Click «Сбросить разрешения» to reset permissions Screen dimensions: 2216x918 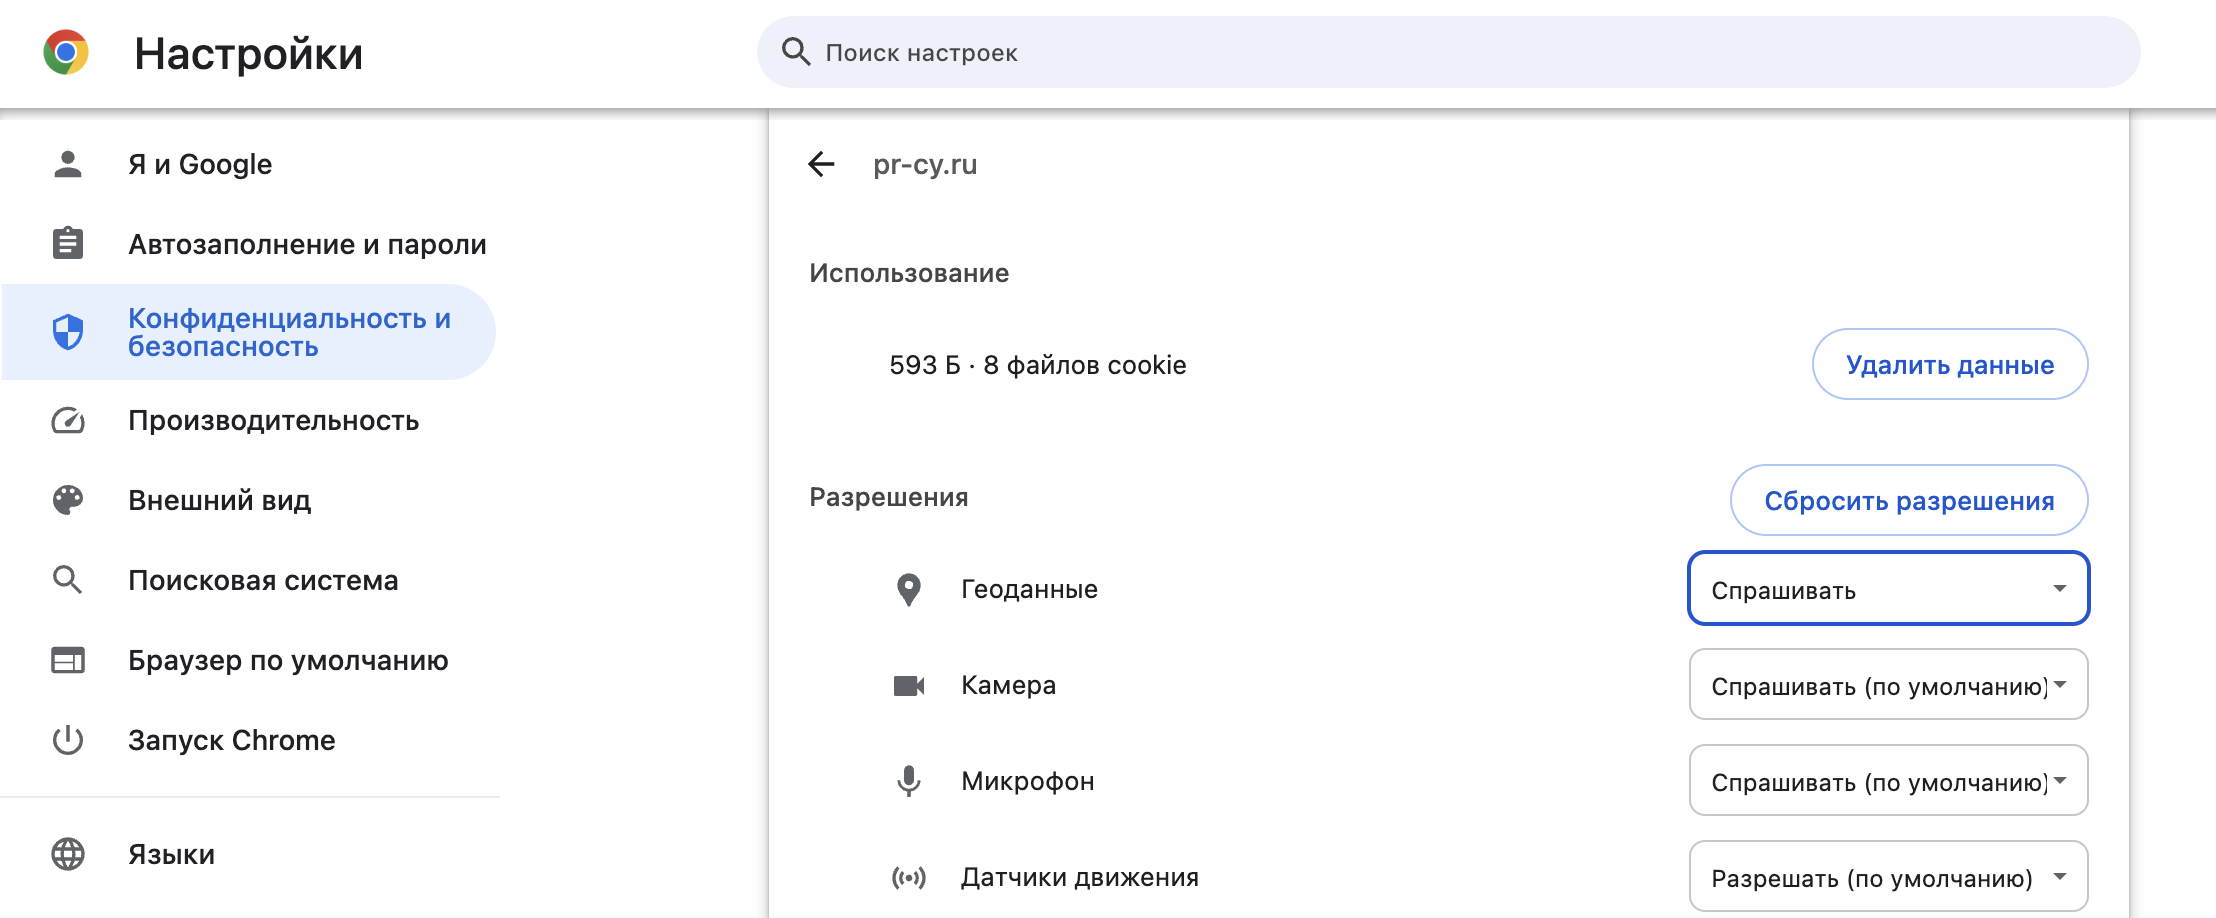click(1908, 500)
